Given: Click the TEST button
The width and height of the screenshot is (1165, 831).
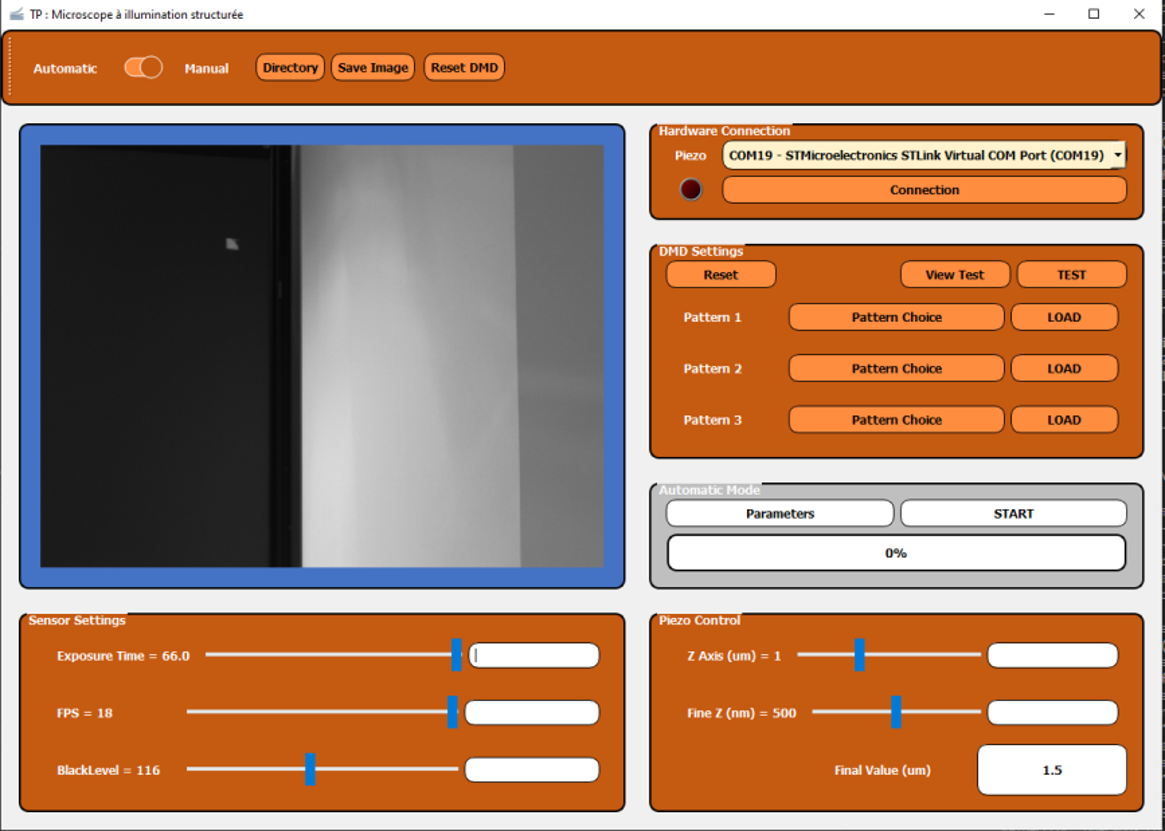Looking at the screenshot, I should point(1071,274).
